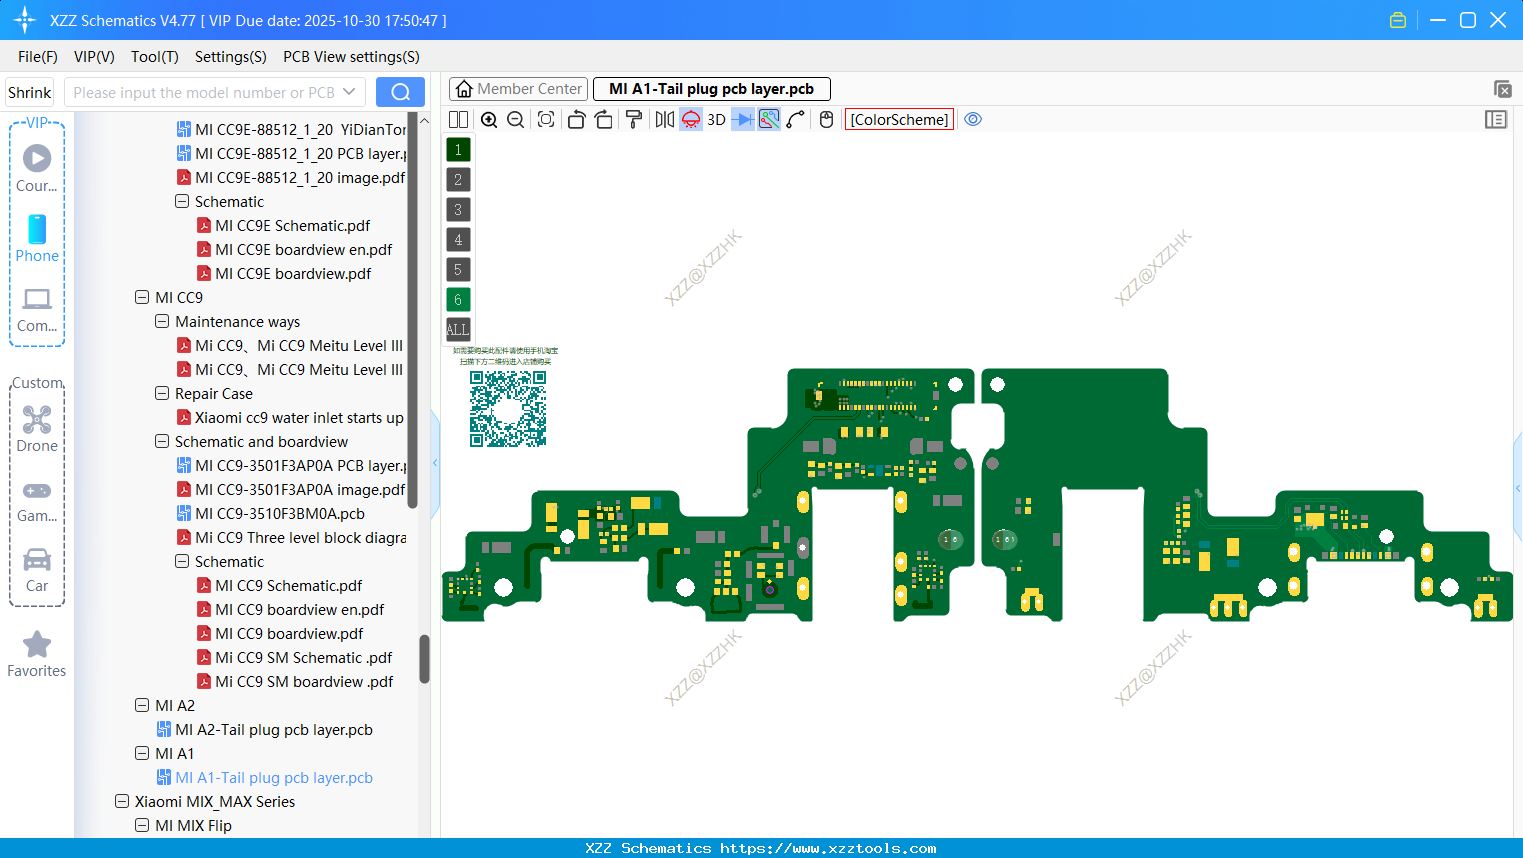This screenshot has width=1523, height=858.
Task: Click the Favorites star icon
Action: (x=37, y=645)
